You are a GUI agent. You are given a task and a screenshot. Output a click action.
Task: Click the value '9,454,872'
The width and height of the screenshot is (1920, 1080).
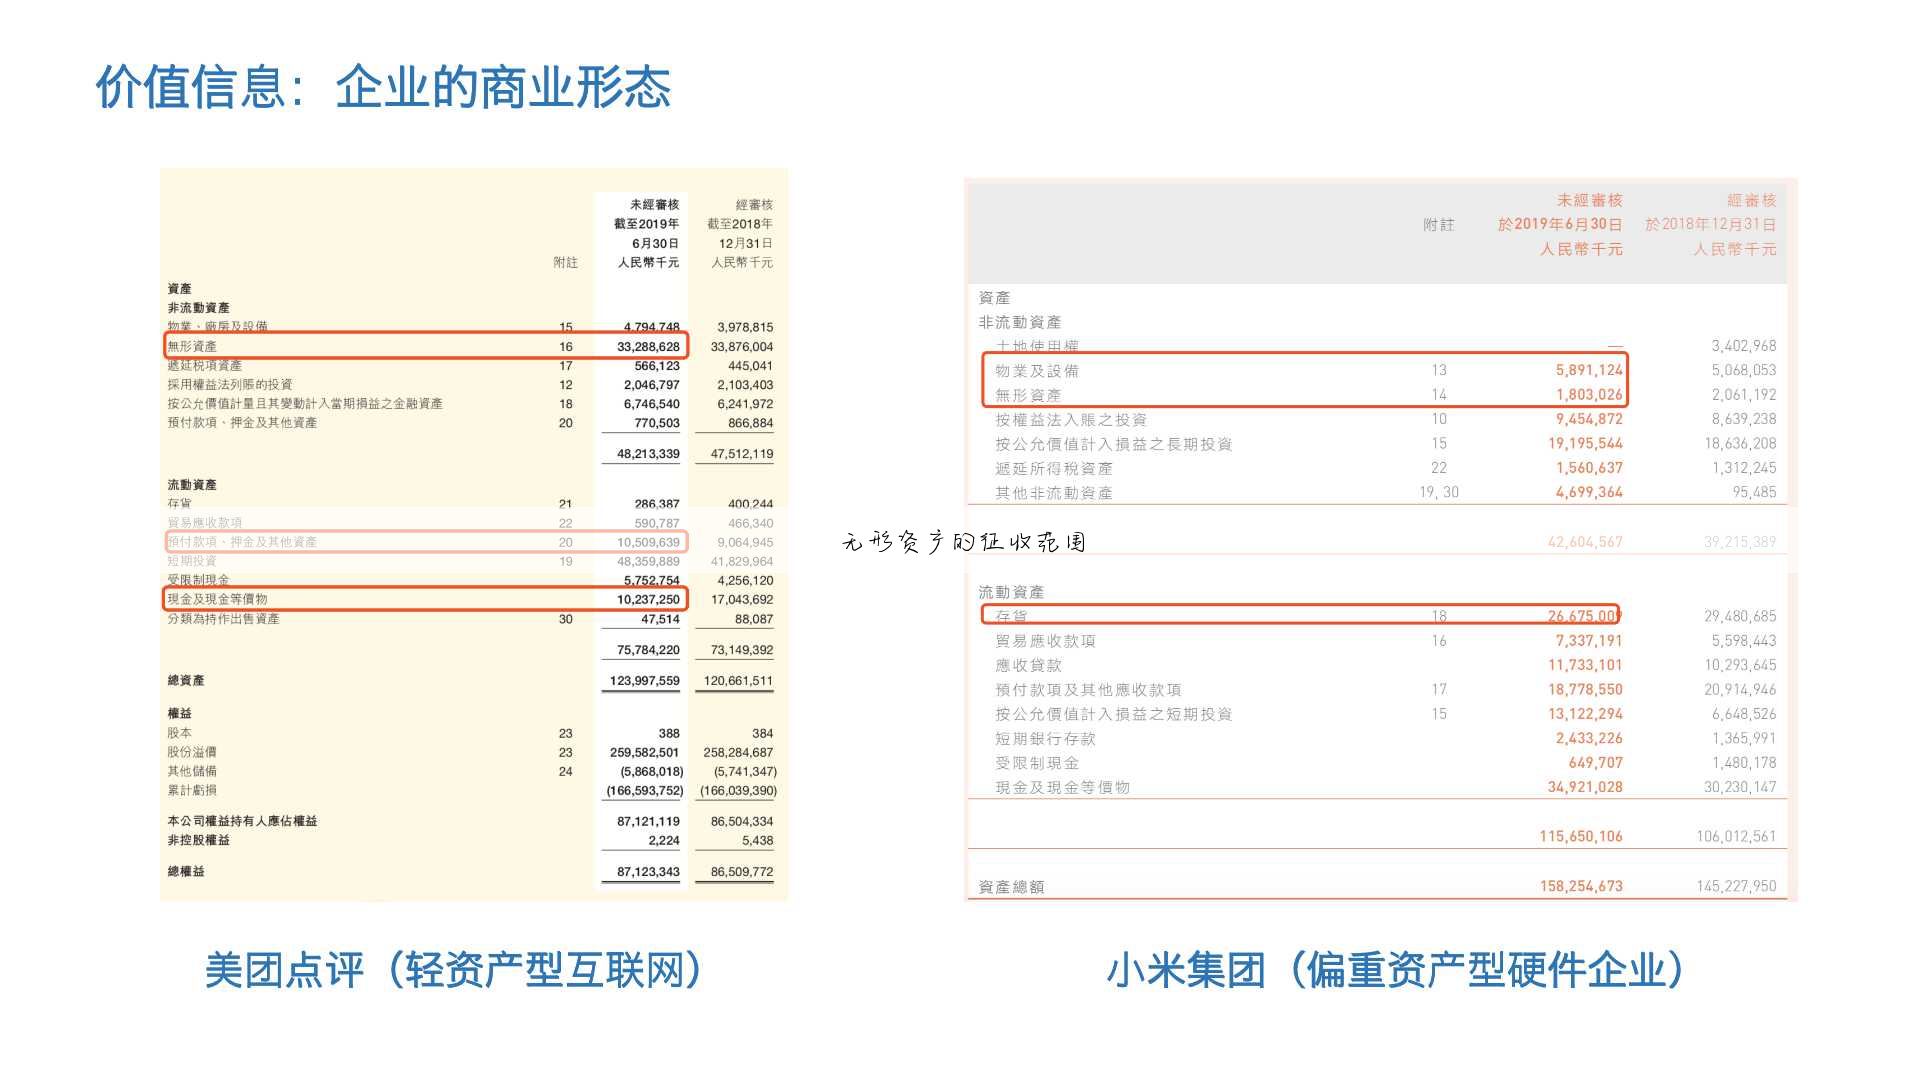(x=1589, y=420)
